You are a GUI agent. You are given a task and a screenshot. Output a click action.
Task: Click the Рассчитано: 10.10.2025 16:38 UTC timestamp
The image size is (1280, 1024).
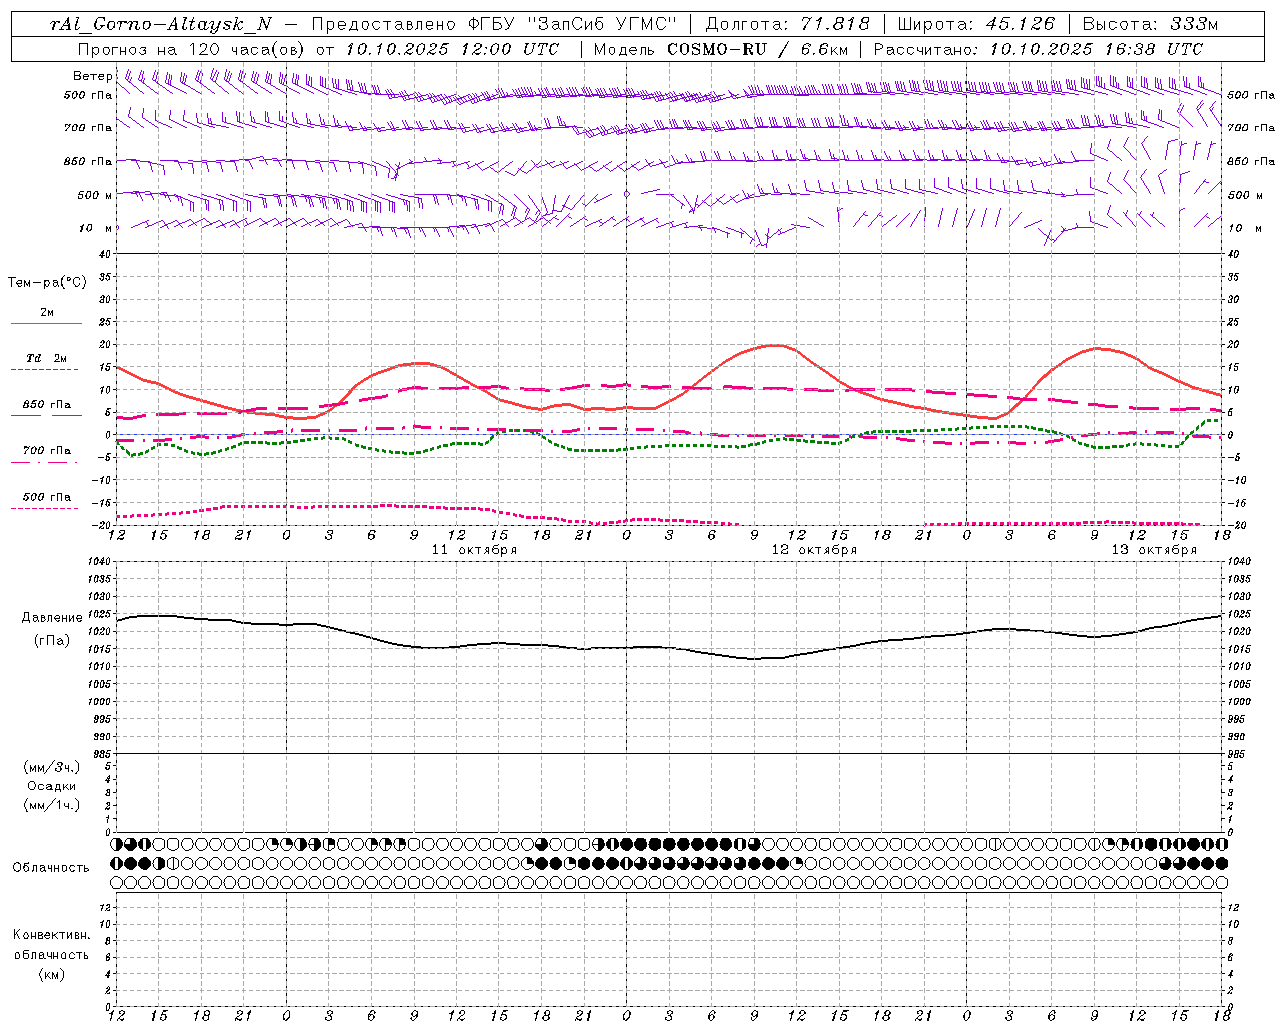[1038, 49]
